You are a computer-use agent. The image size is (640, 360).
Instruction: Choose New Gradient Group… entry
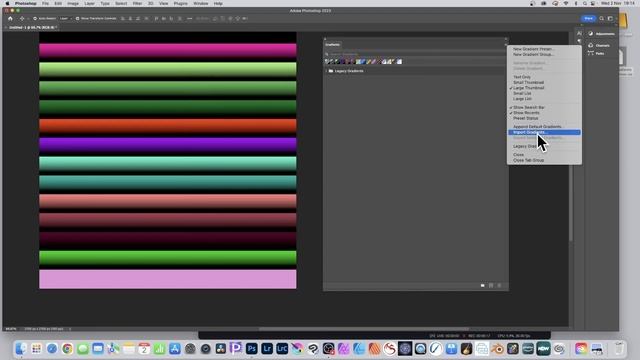click(533, 54)
